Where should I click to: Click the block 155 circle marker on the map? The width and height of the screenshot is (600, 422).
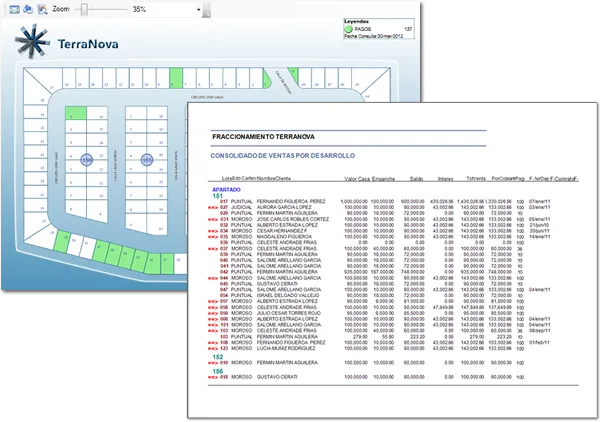click(x=147, y=160)
